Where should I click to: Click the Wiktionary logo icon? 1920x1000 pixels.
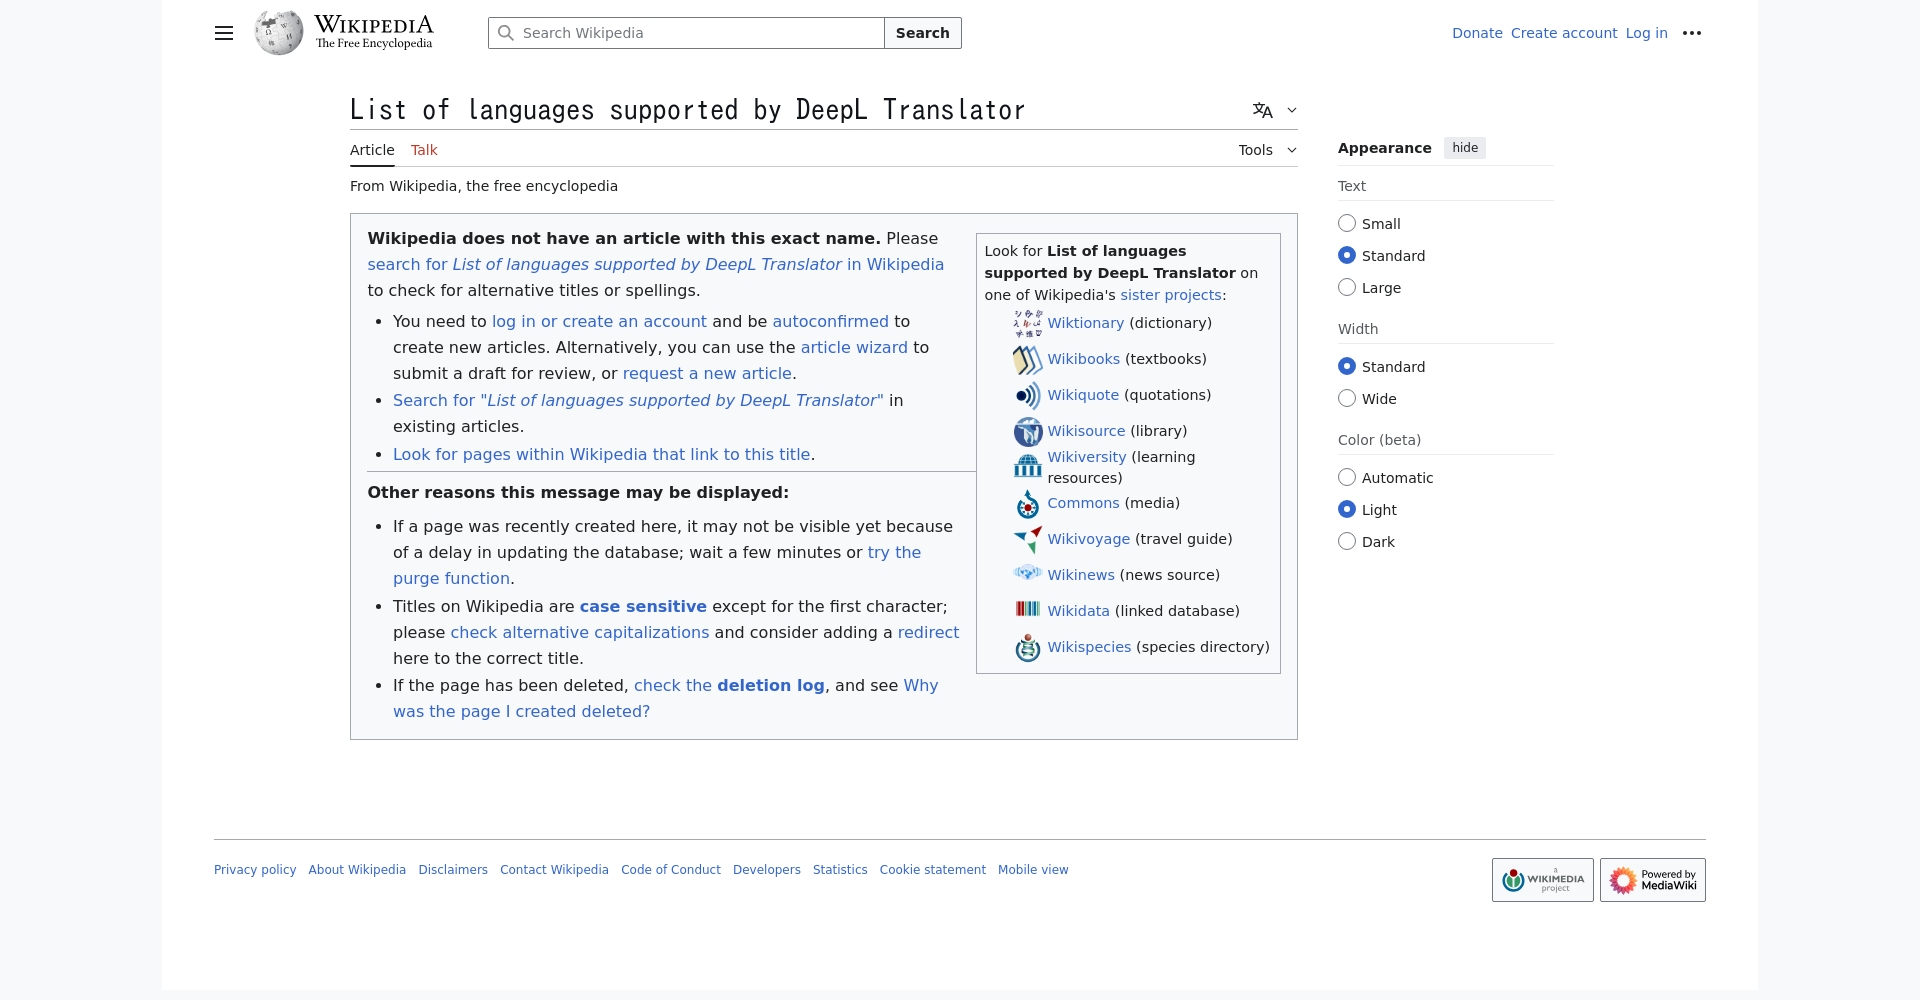coord(1028,323)
